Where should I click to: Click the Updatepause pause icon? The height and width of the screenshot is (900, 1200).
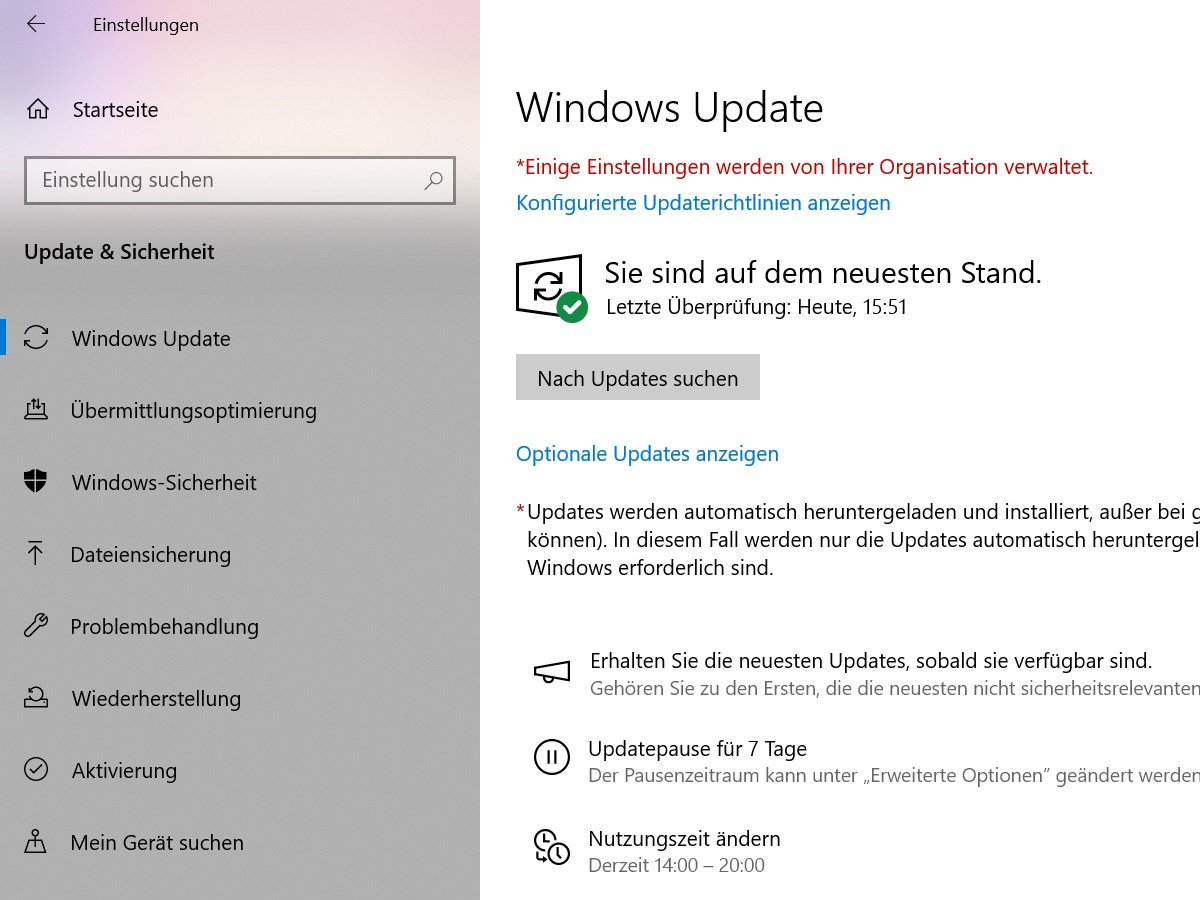click(551, 757)
